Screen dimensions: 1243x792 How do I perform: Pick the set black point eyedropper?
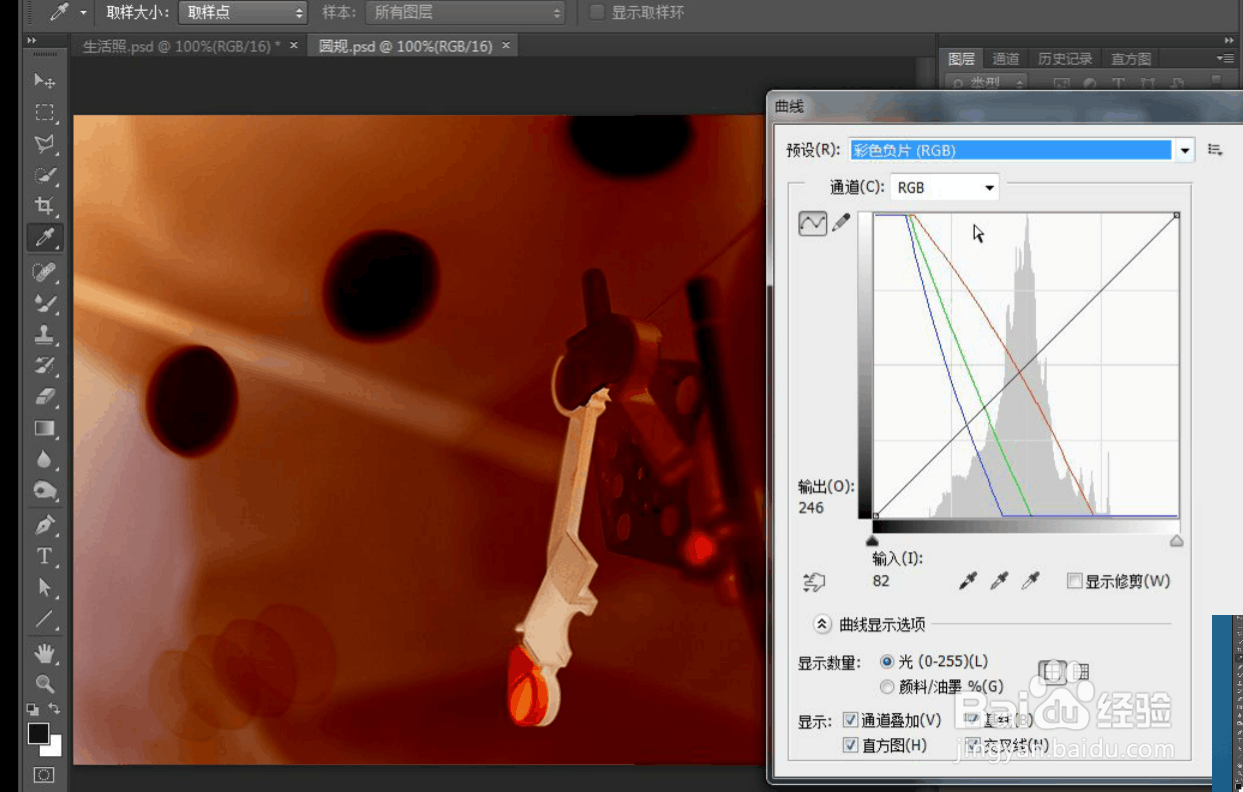(968, 581)
